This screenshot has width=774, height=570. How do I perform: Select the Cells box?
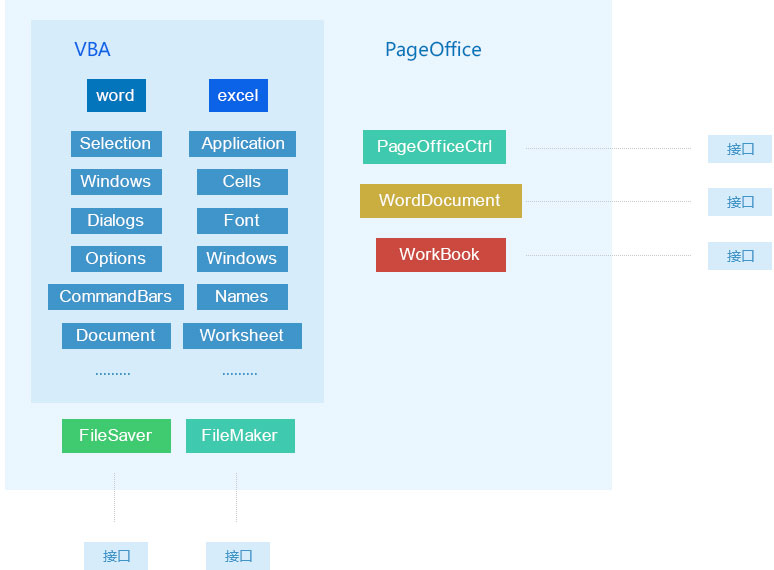click(242, 182)
